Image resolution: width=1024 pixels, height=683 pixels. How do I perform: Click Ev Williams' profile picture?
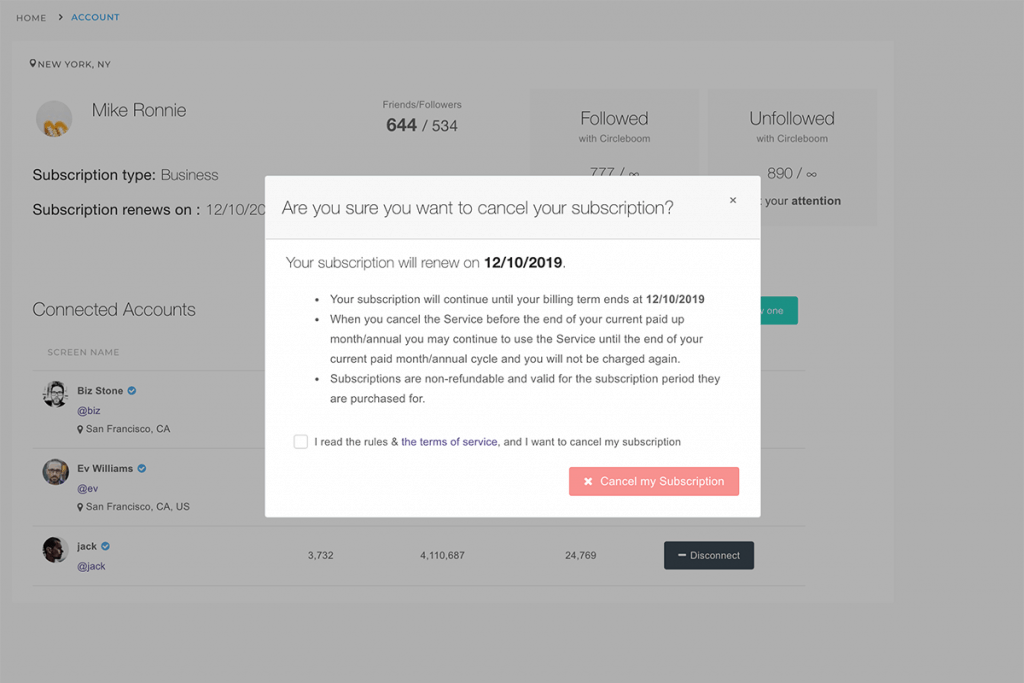(x=56, y=471)
